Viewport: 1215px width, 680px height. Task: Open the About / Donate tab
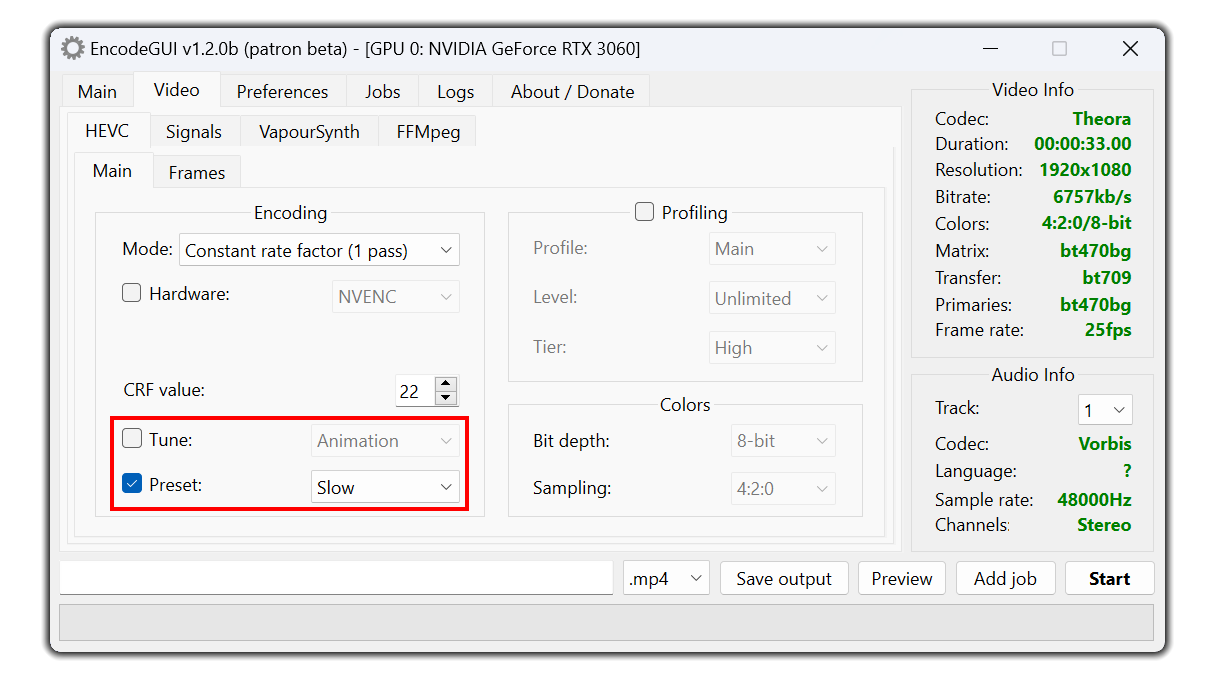(572, 91)
